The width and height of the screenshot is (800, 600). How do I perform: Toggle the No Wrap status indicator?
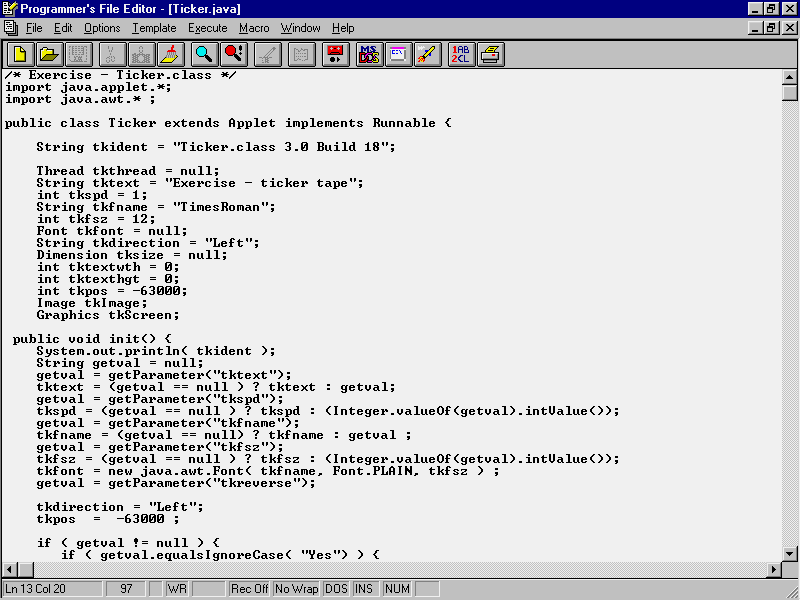[296, 589]
